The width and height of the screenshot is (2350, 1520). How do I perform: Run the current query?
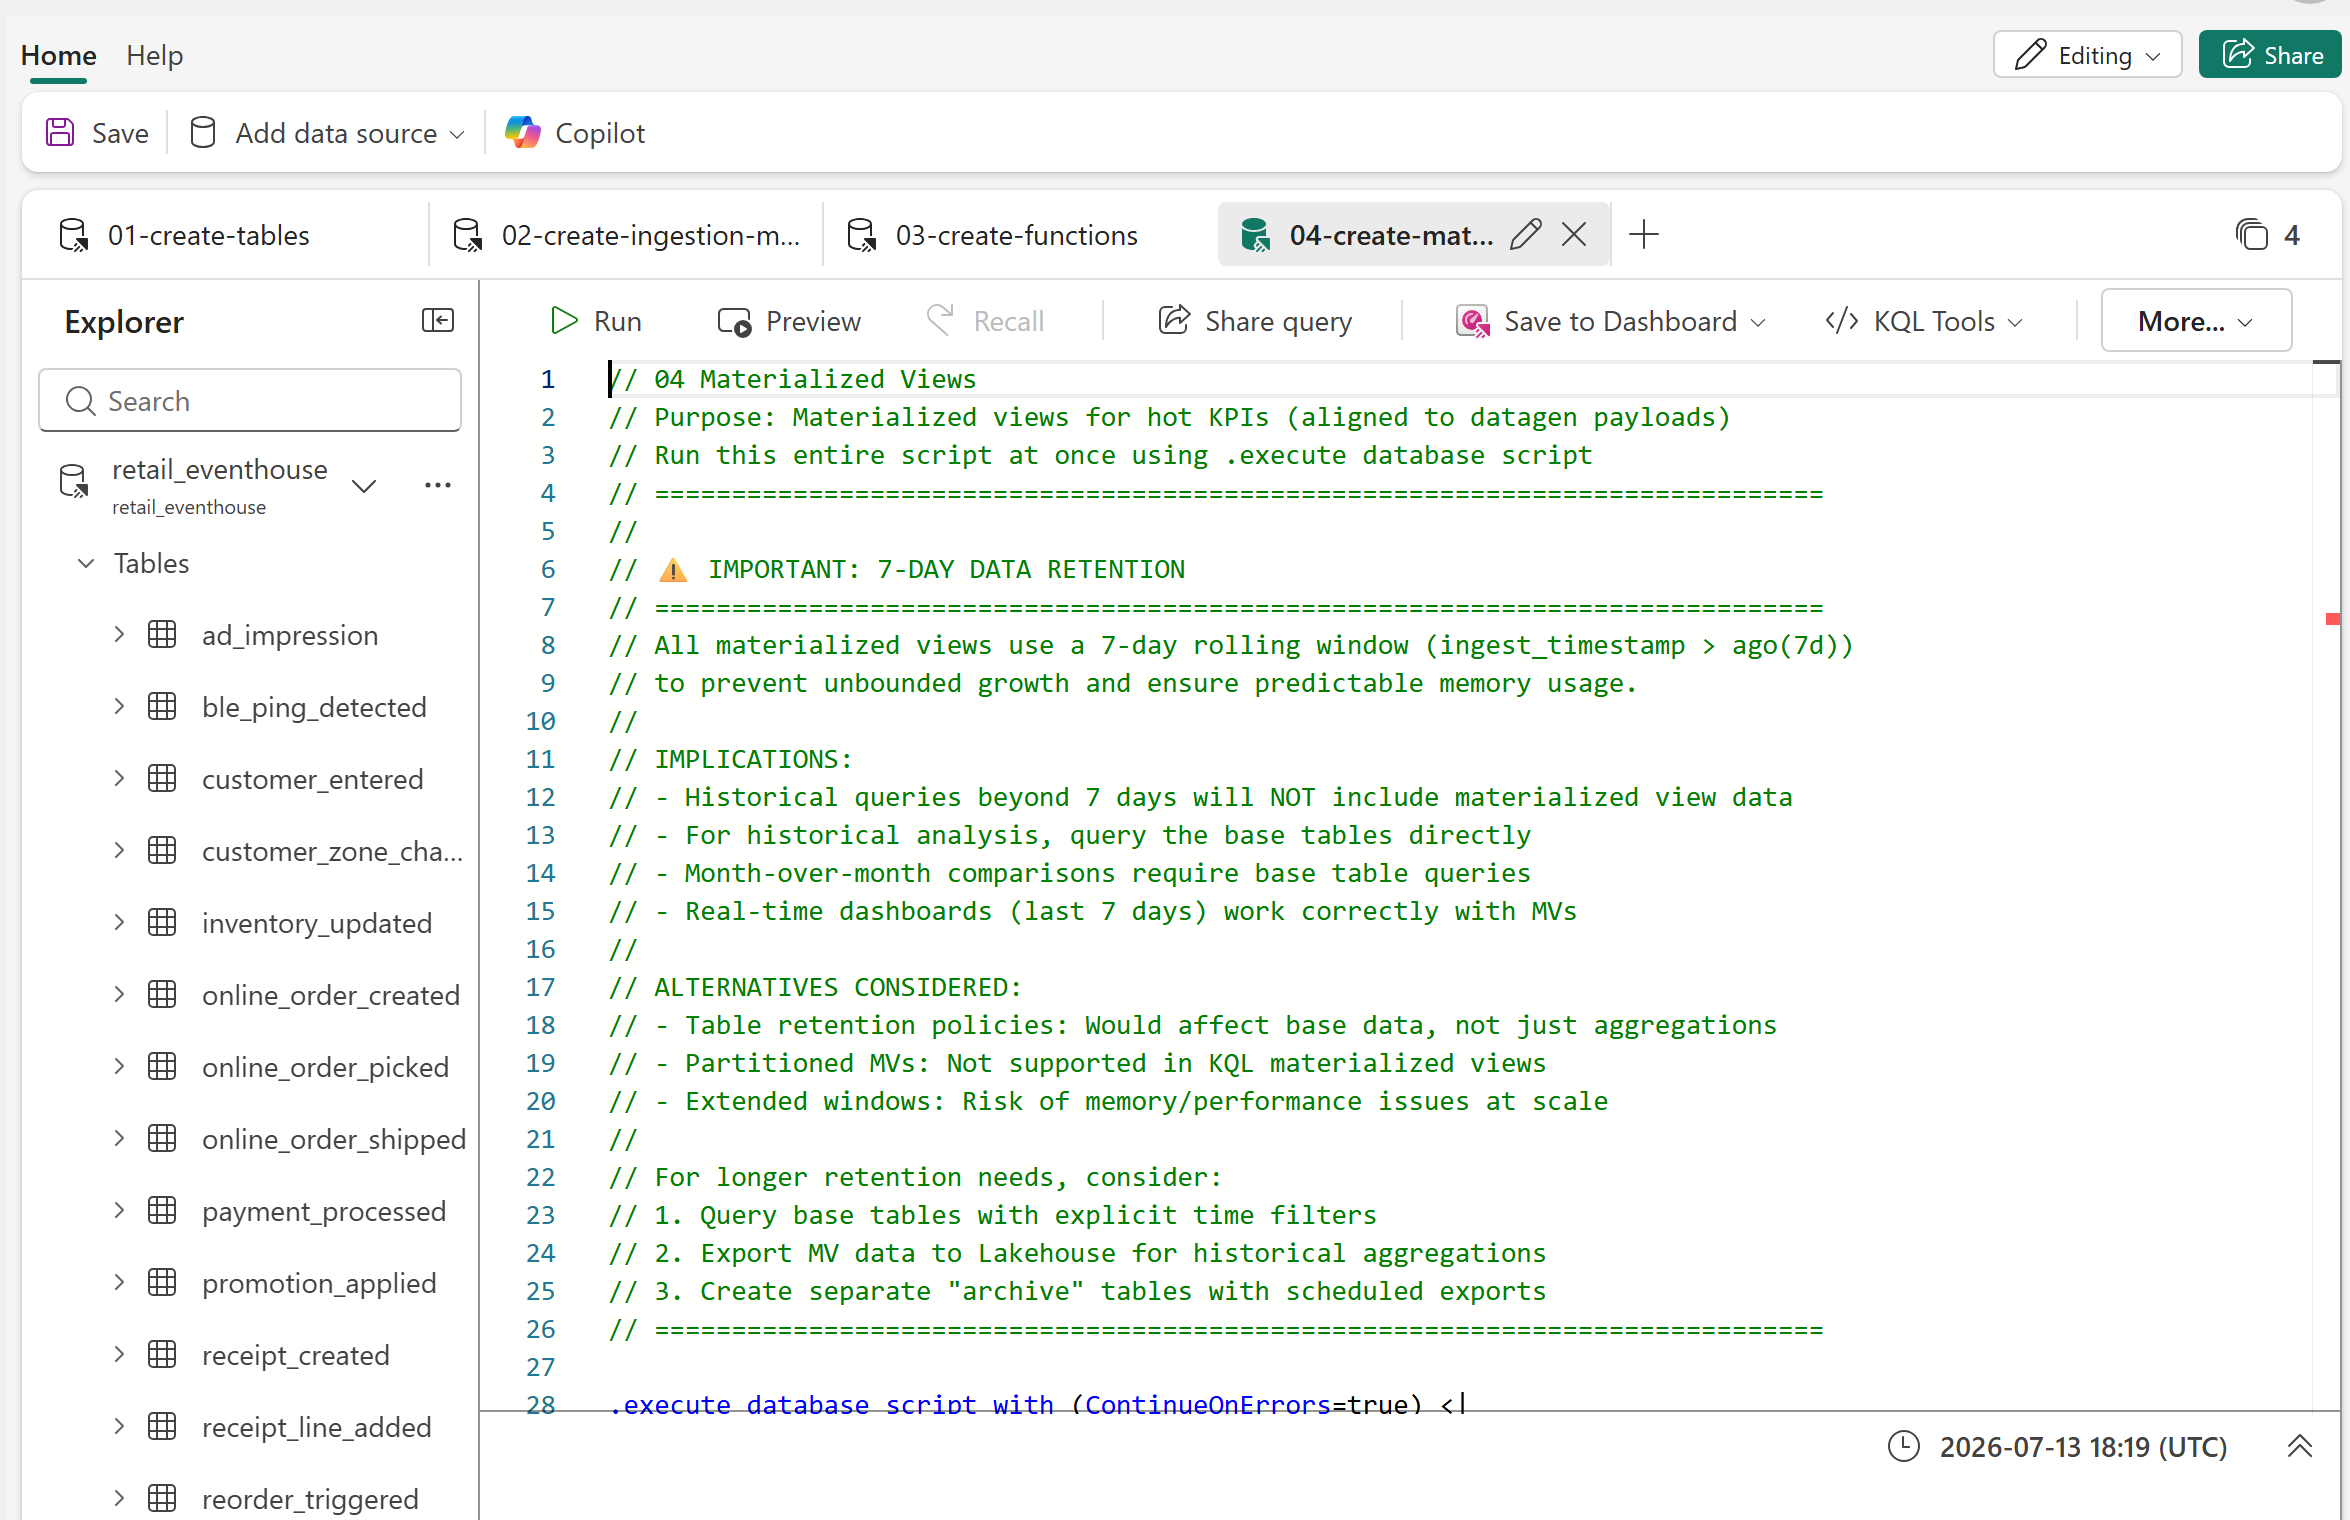tap(596, 321)
